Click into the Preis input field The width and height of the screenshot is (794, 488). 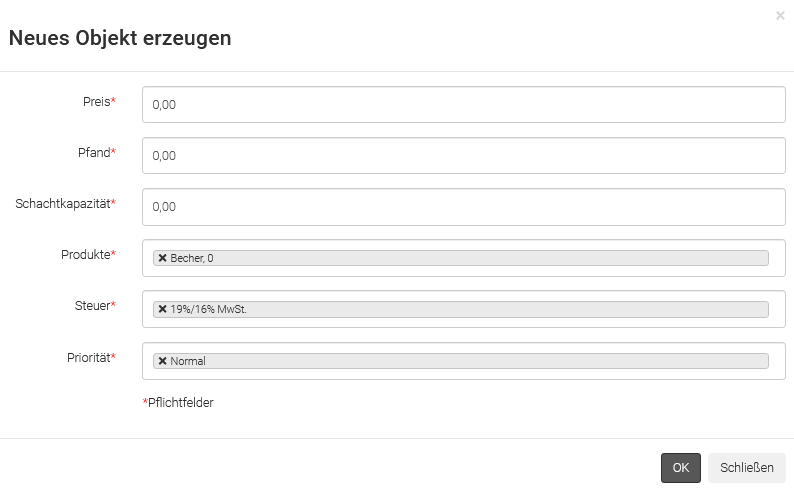pos(463,104)
